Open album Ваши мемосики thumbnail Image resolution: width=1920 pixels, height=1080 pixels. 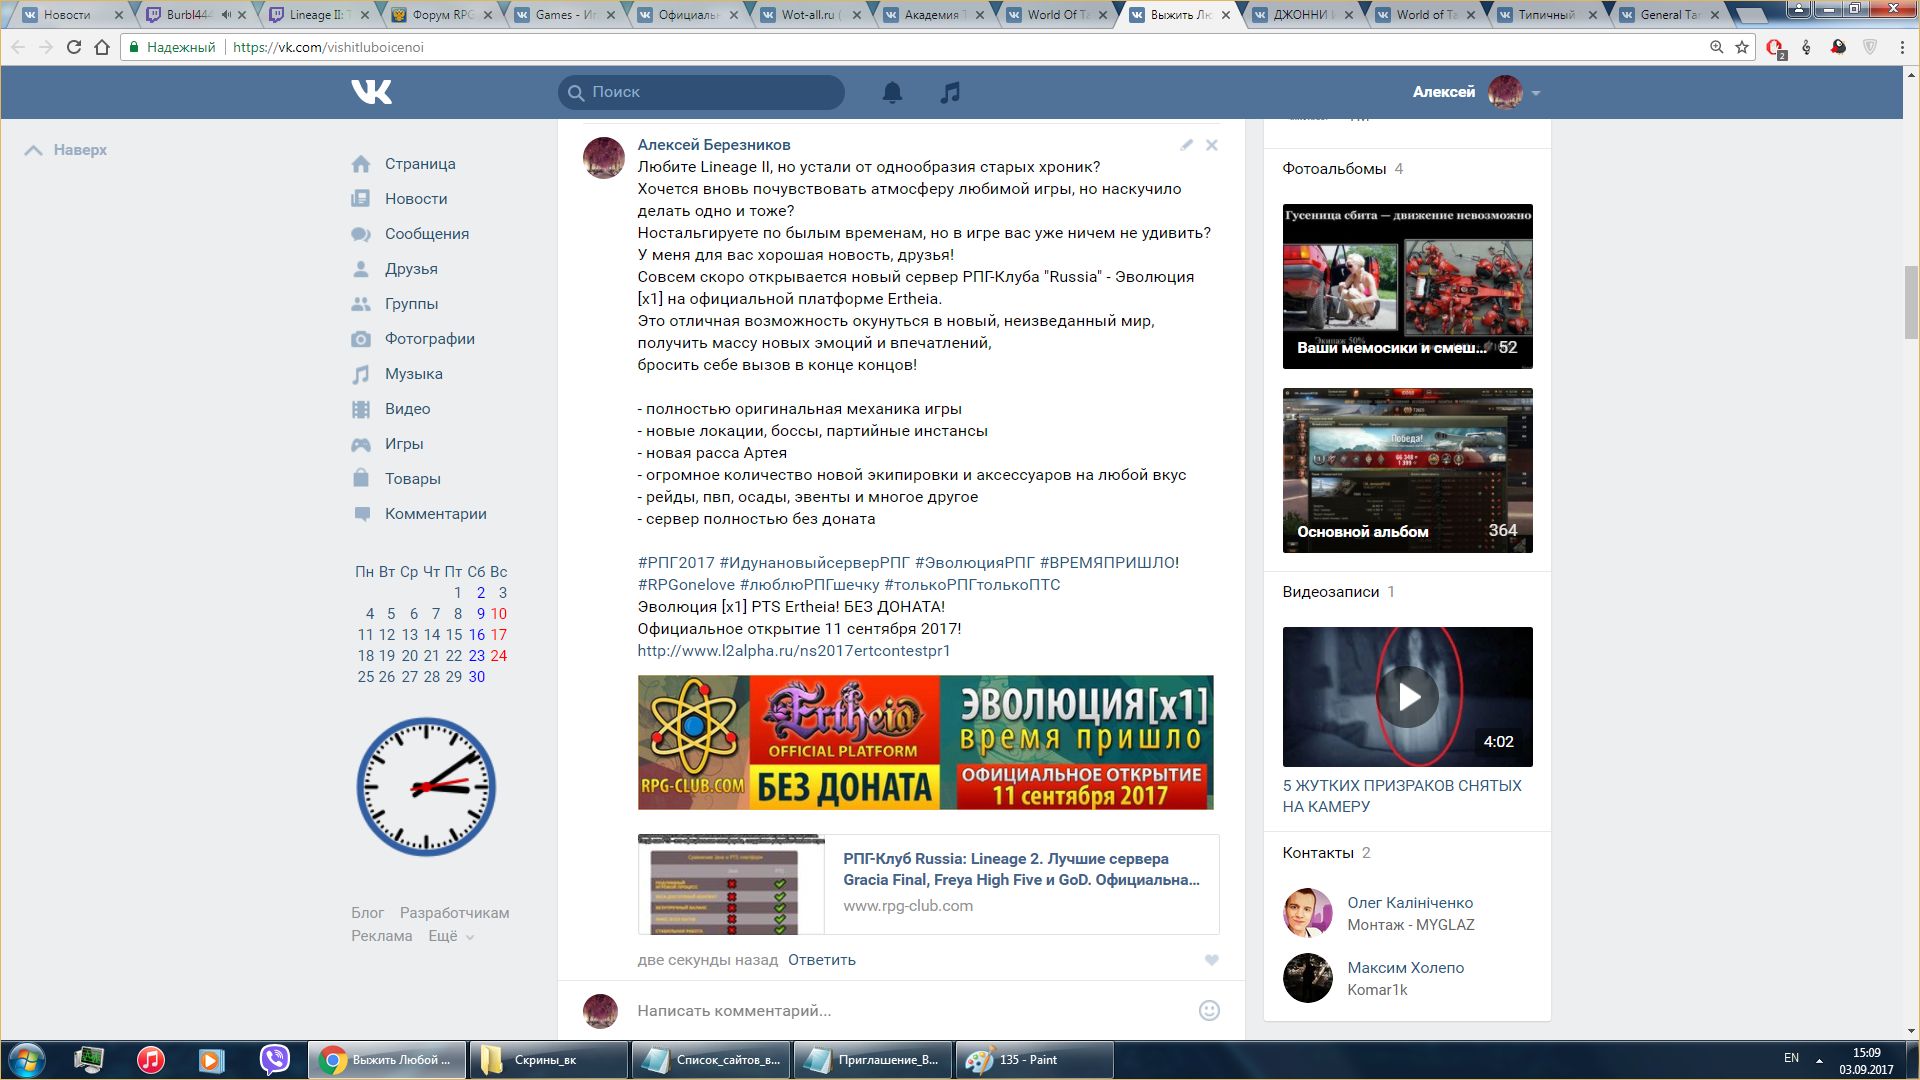click(1407, 286)
